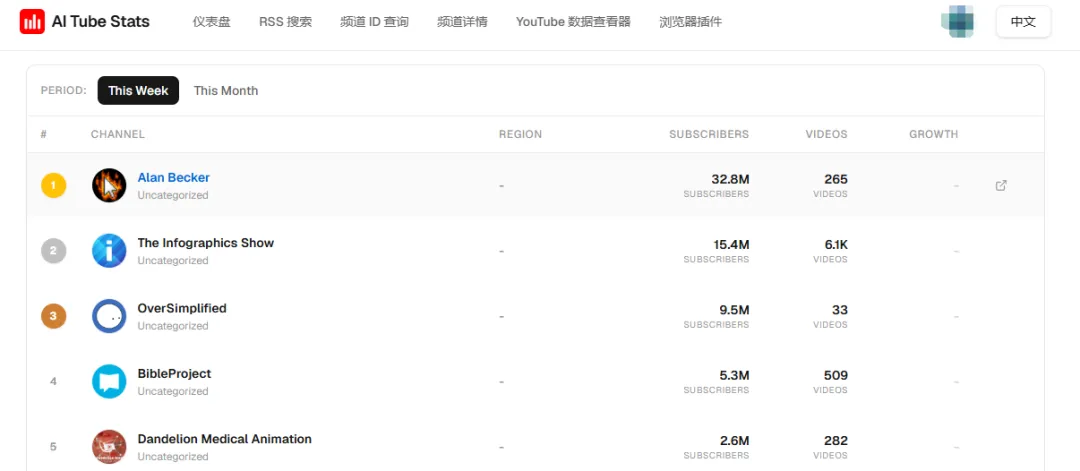Open the Alan Becker channel link
The image size is (1080, 471).
173,178
